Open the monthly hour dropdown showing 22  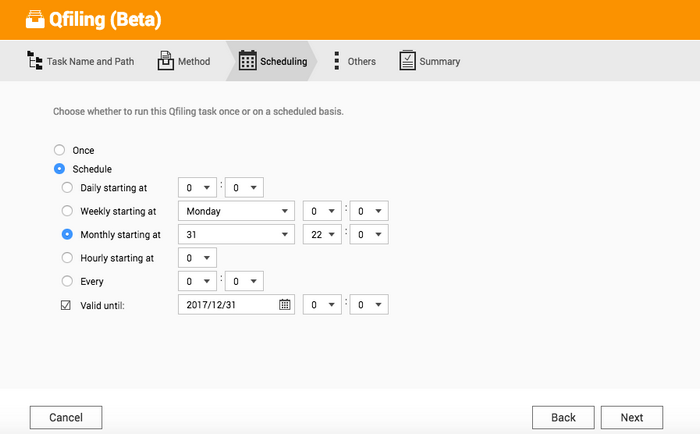pyautogui.click(x=322, y=234)
